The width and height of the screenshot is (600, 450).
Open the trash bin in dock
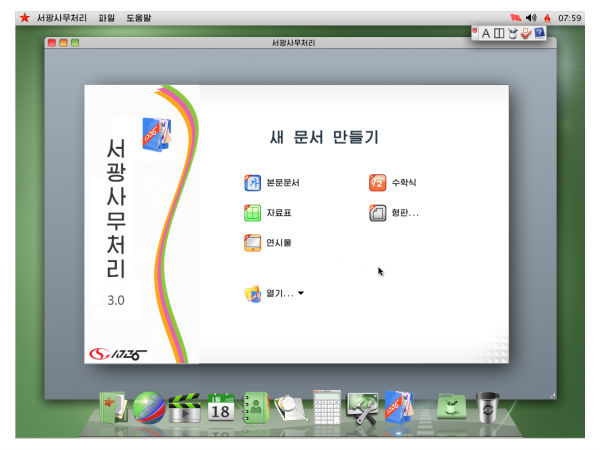[488, 408]
